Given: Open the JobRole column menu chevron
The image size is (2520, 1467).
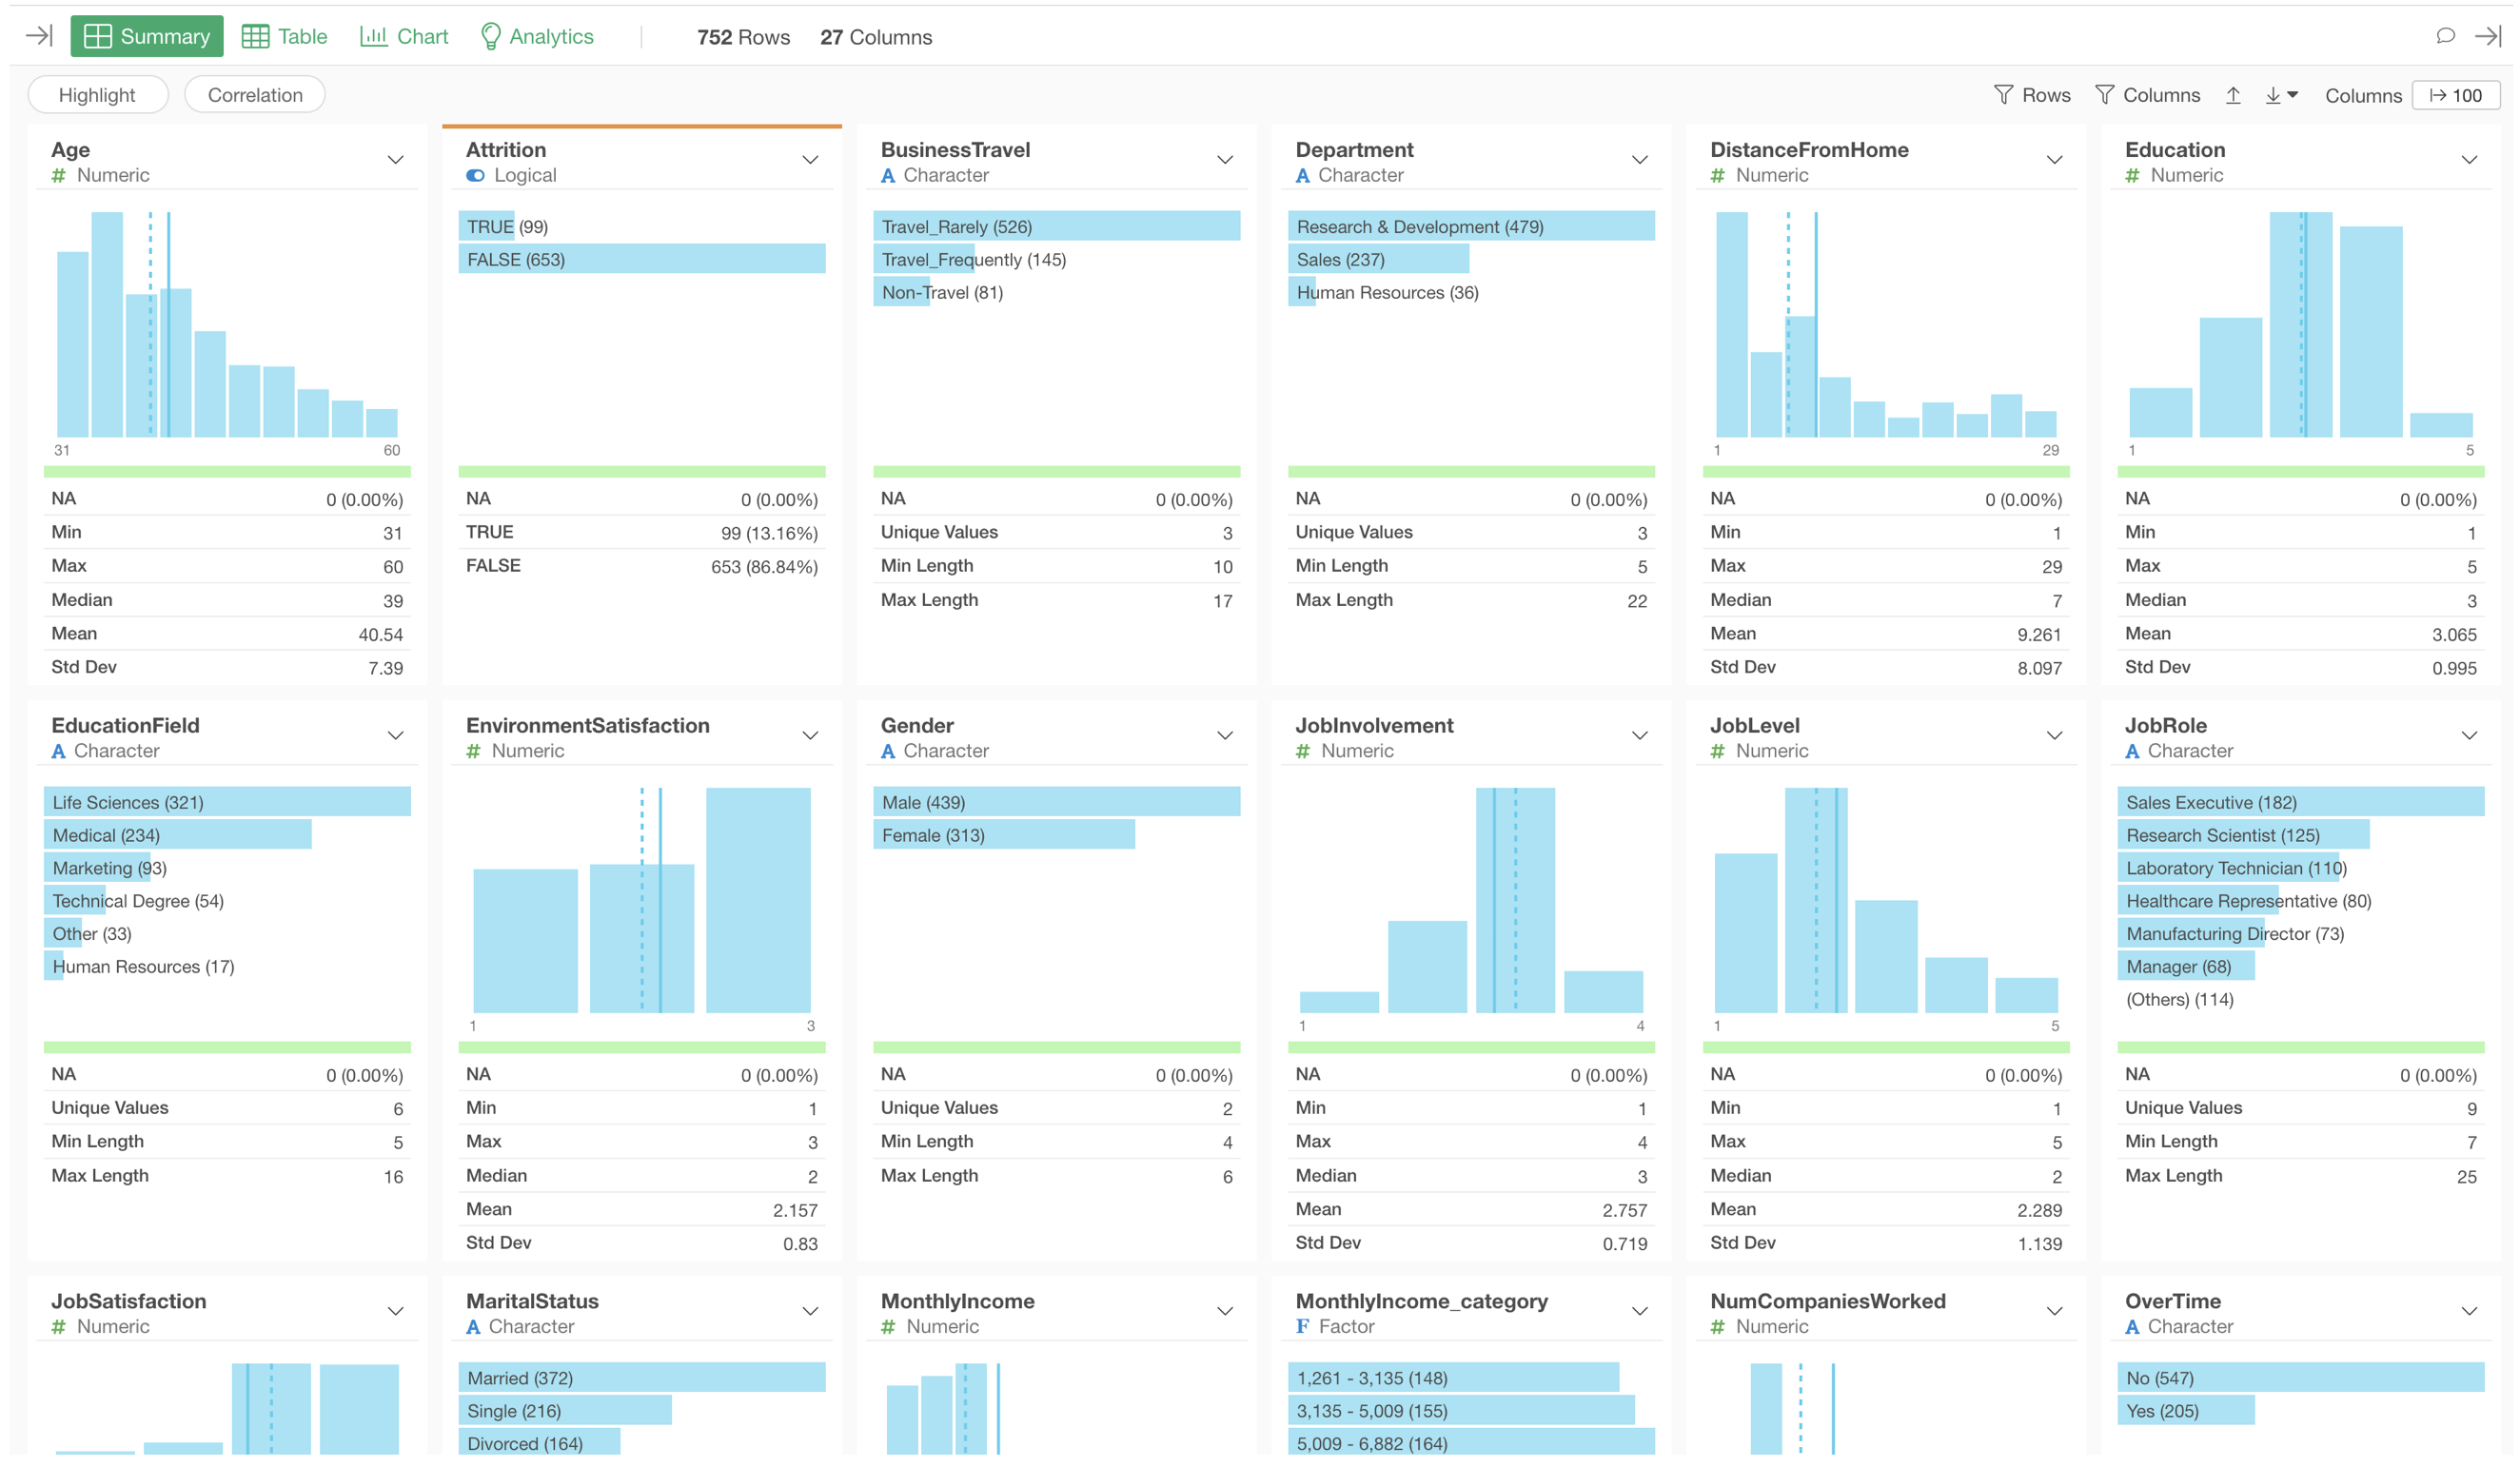Looking at the screenshot, I should [x=2469, y=736].
